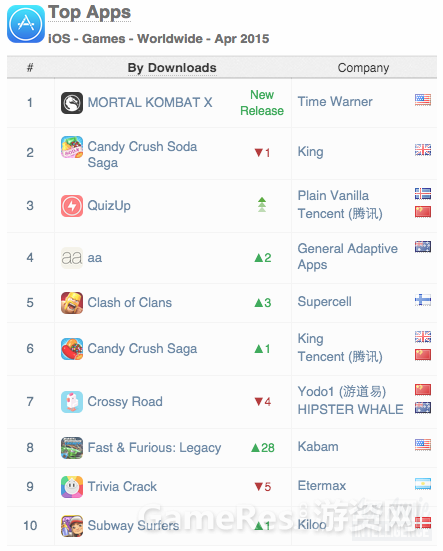The image size is (443, 551).
Task: Click the By Downloads column header
Action: point(172,68)
